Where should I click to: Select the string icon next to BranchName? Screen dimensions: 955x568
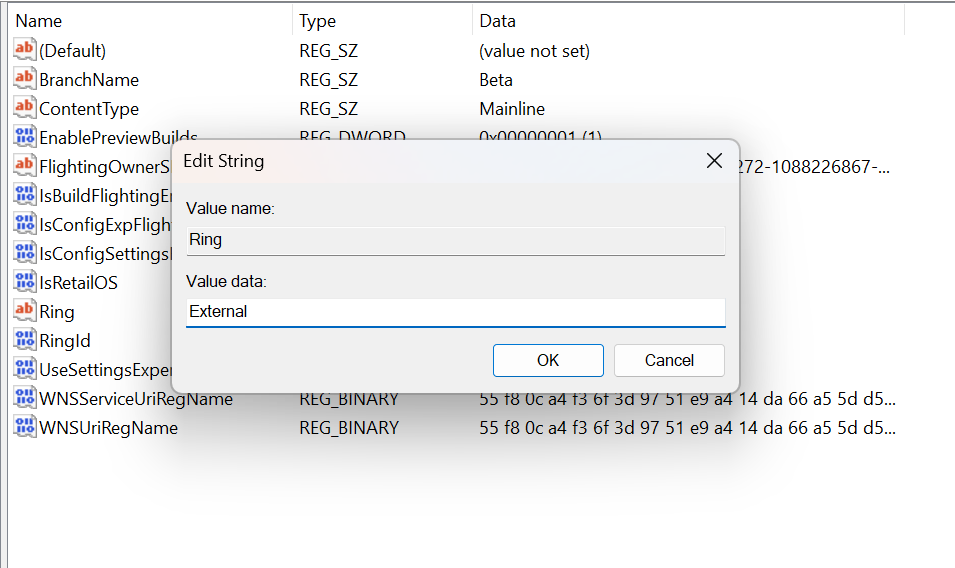(25, 79)
